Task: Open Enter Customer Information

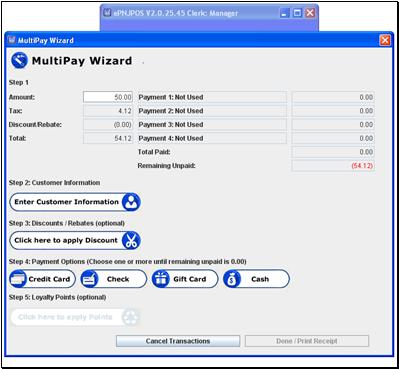Action: 75,202
